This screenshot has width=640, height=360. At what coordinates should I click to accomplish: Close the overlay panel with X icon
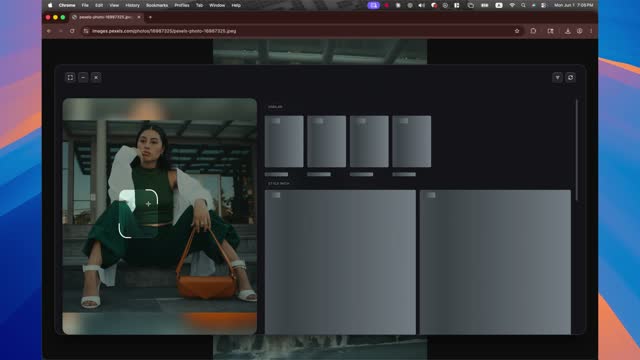pos(96,78)
